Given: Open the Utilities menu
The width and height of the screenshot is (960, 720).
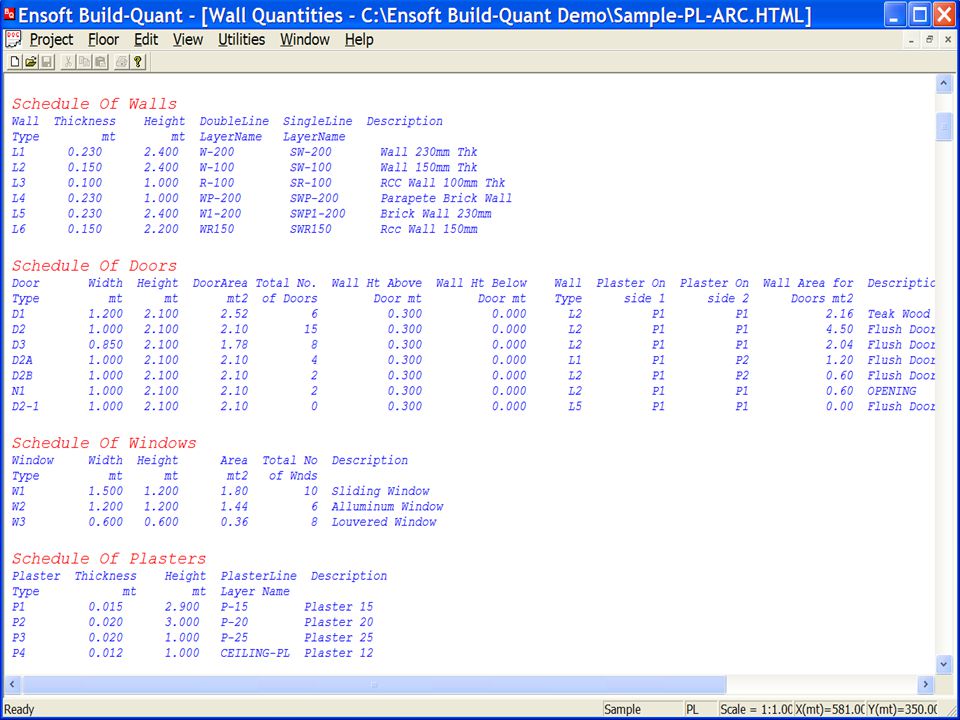Looking at the screenshot, I should click(241, 40).
